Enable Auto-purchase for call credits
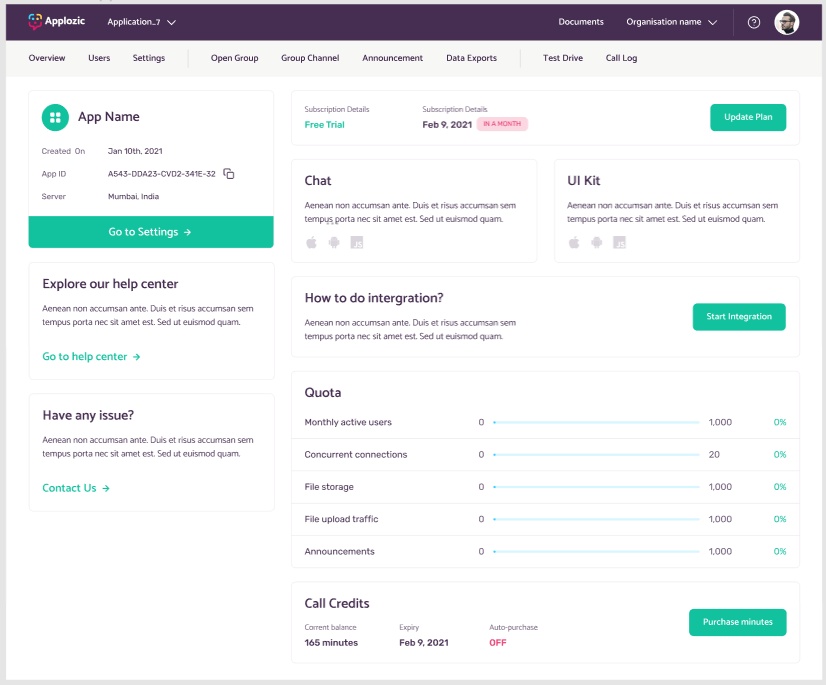This screenshot has height=685, width=826. coord(498,643)
